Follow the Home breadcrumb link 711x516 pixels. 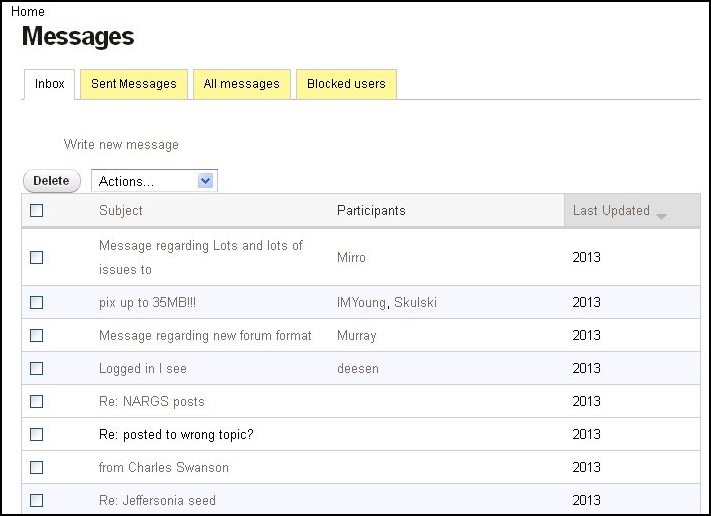pyautogui.click(x=27, y=12)
